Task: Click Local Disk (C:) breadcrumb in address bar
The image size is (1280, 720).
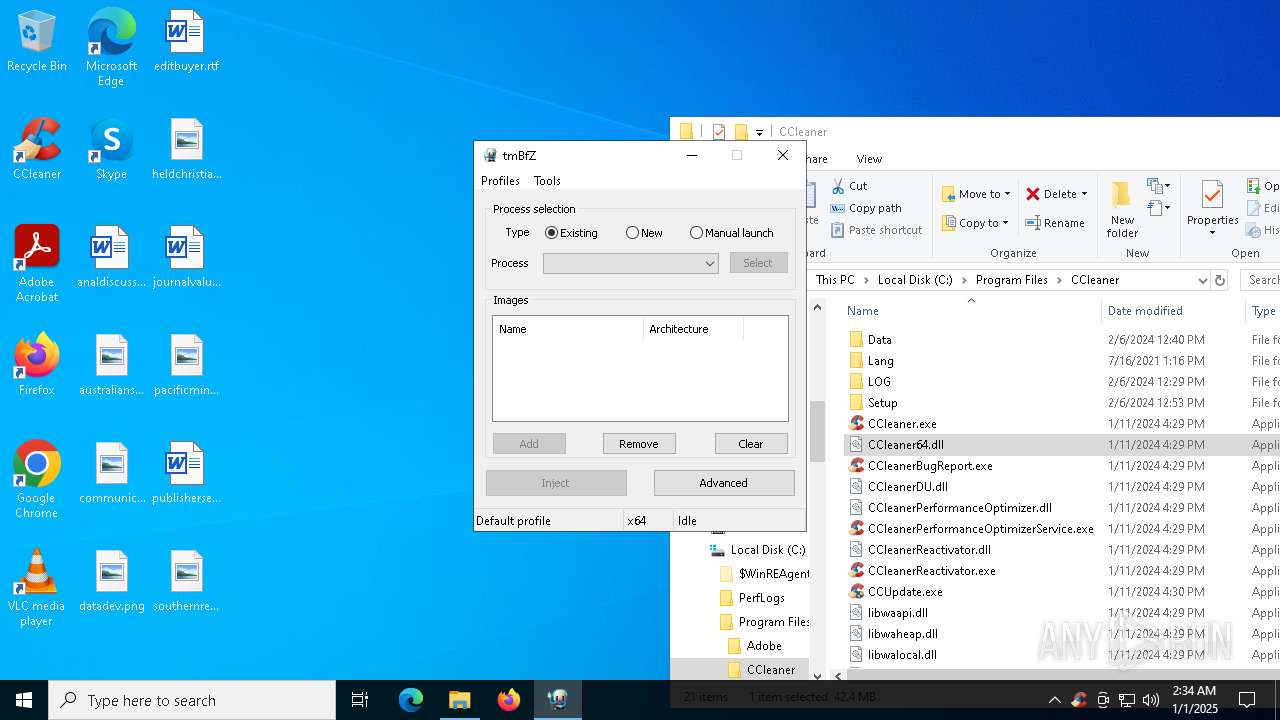Action: (915, 280)
